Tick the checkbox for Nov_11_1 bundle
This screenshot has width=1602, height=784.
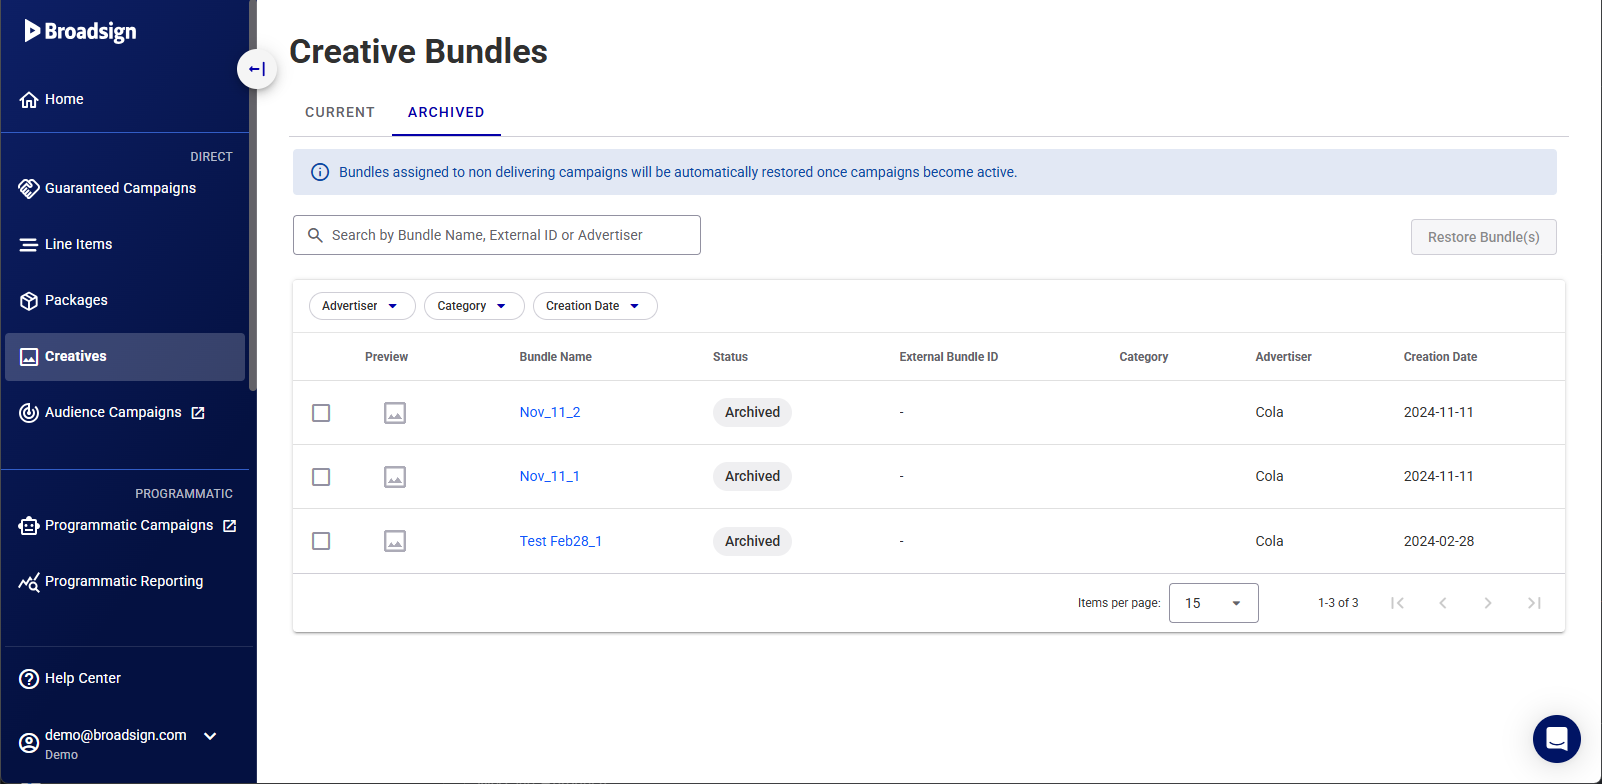pos(321,477)
